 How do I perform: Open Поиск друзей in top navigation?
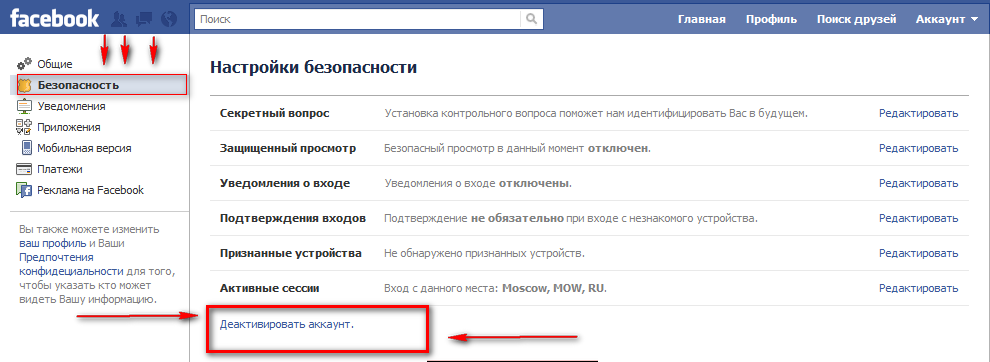[x=856, y=19]
